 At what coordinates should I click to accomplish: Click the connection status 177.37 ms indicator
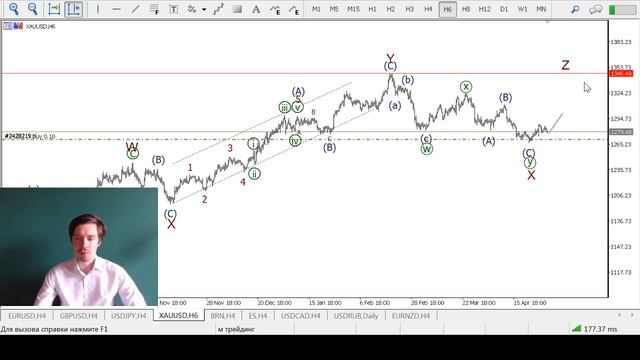click(594, 329)
